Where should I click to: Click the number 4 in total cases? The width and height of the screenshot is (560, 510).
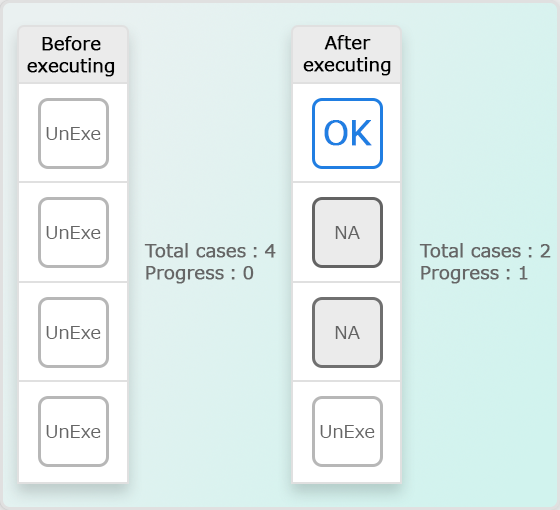[270, 251]
